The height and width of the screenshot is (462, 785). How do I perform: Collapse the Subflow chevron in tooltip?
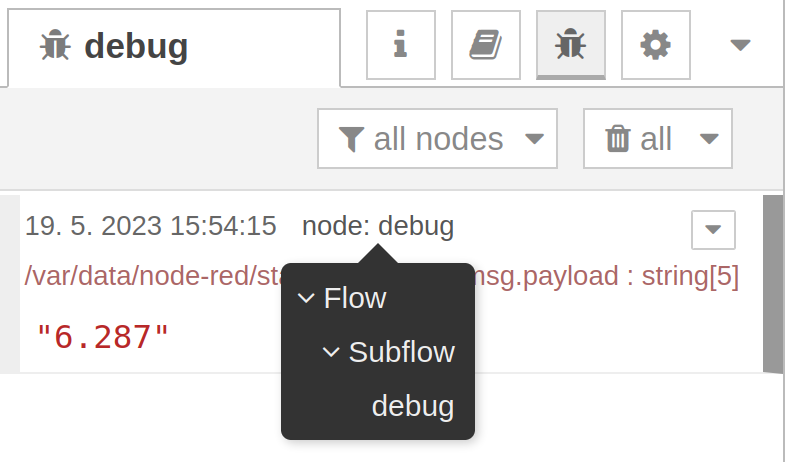(x=331, y=352)
